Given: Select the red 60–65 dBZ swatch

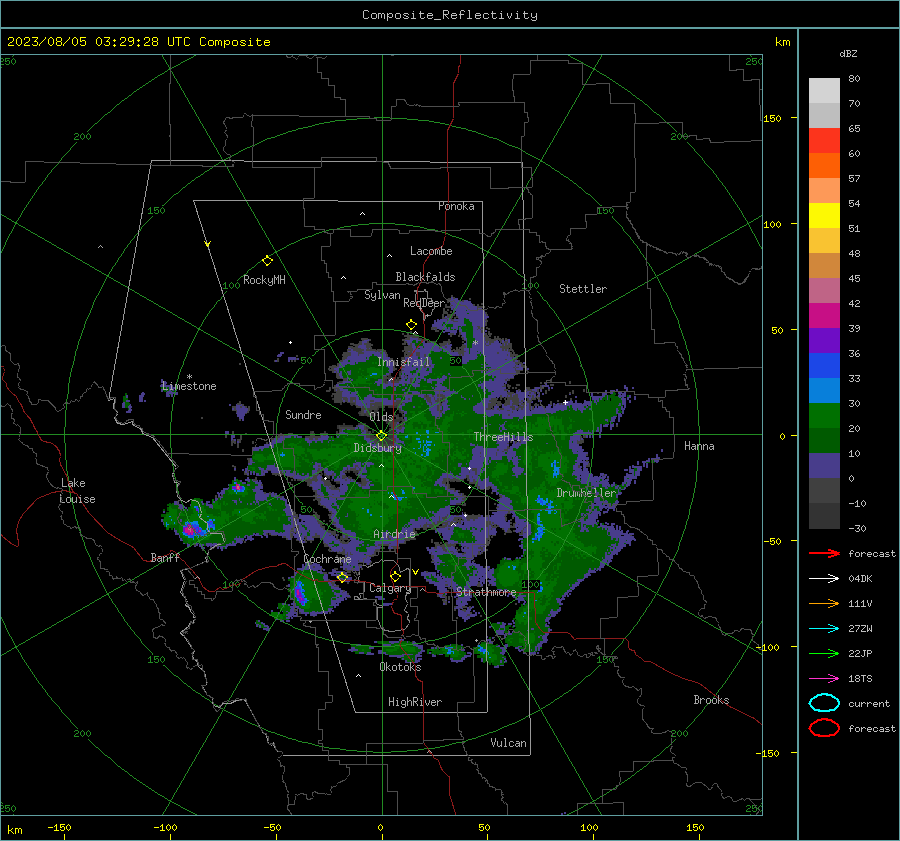Looking at the screenshot, I should 824,141.
